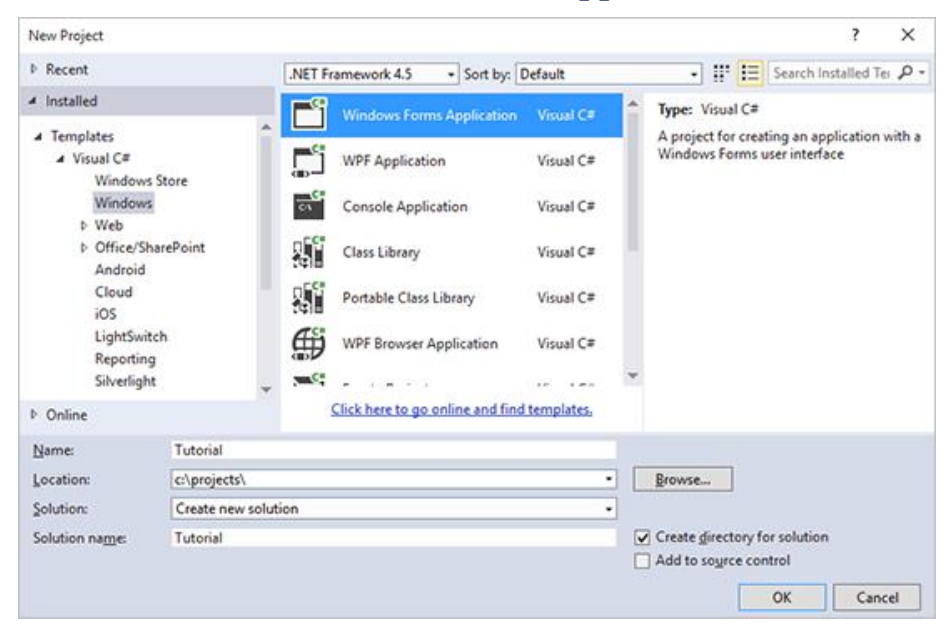Choose the WPF Browser Application globe icon
Viewport: 947px width, 627px height.
tap(307, 344)
